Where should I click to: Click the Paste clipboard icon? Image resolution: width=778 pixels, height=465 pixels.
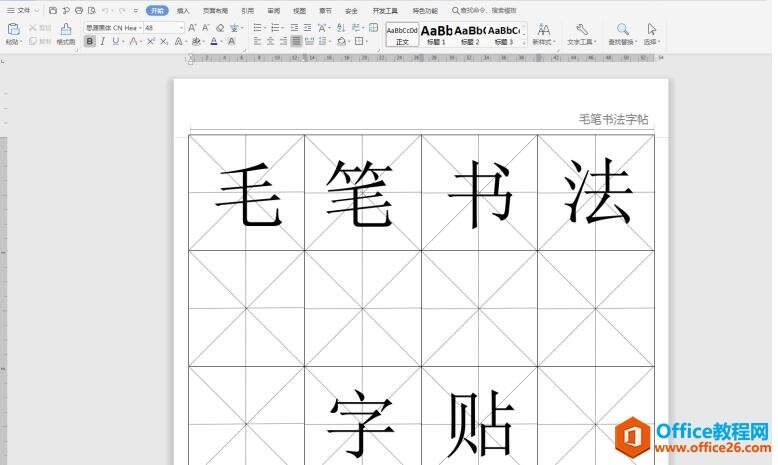[x=13, y=30]
